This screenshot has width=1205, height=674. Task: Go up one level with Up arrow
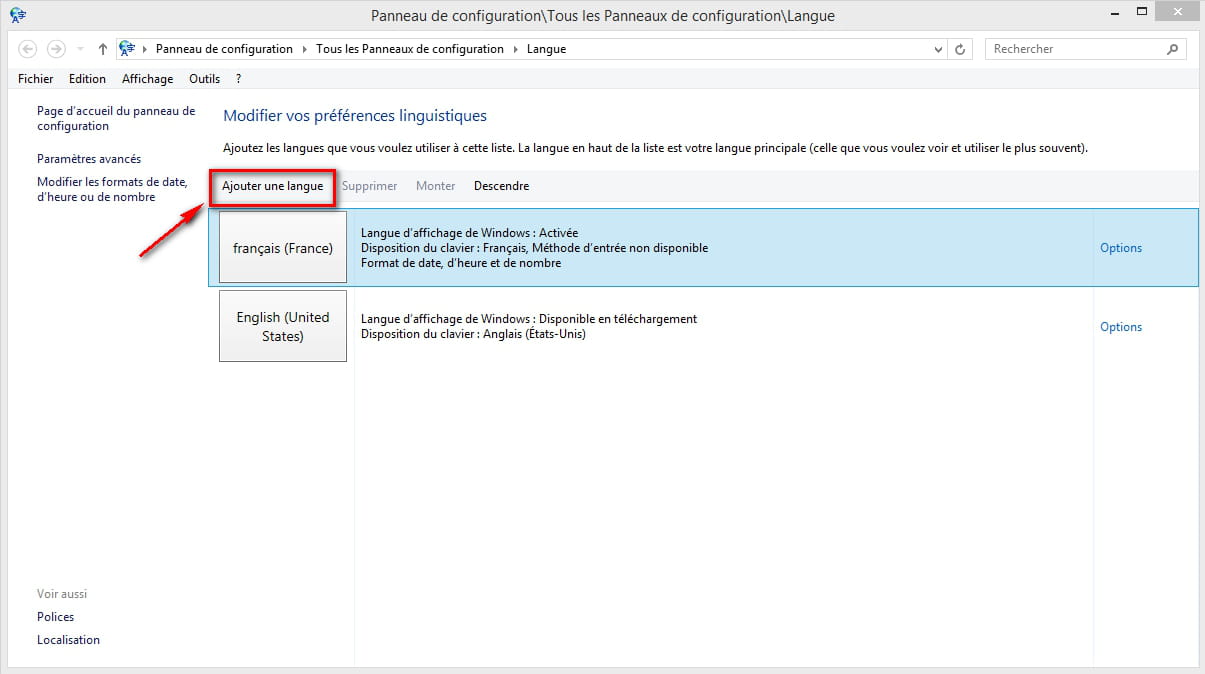[x=102, y=49]
